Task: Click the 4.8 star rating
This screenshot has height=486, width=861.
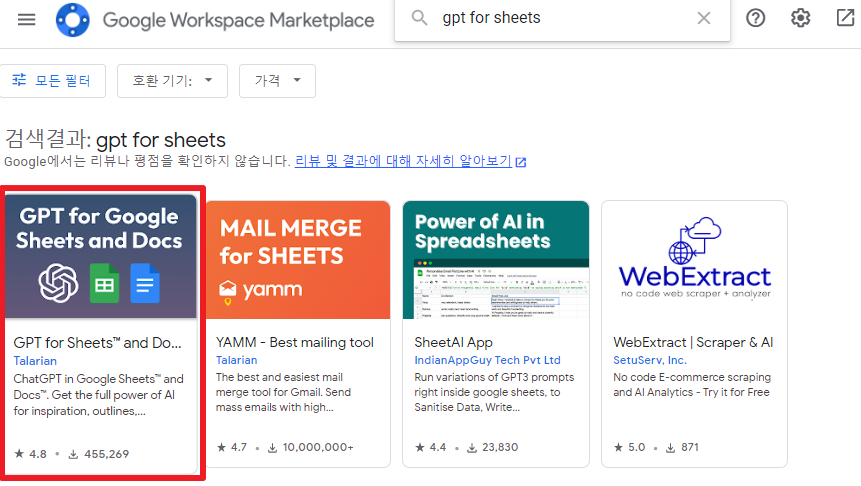Action: coord(31,454)
